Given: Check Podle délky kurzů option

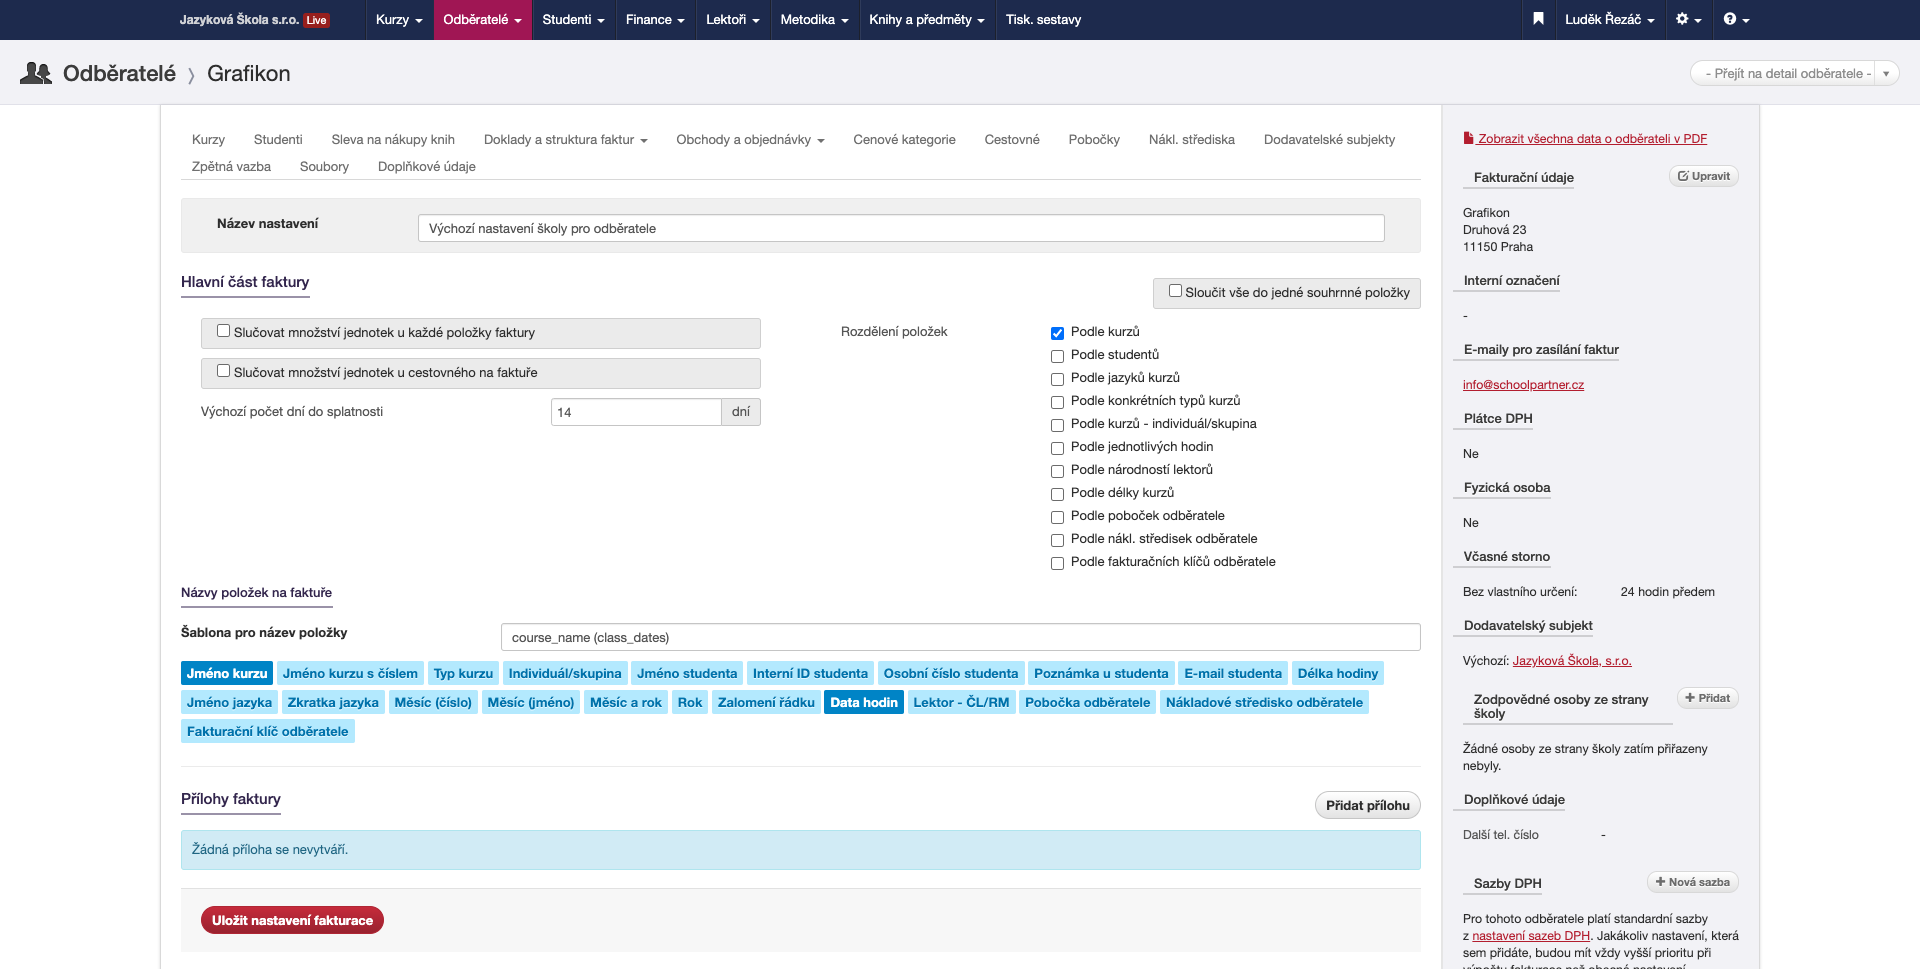Looking at the screenshot, I should pos(1057,494).
